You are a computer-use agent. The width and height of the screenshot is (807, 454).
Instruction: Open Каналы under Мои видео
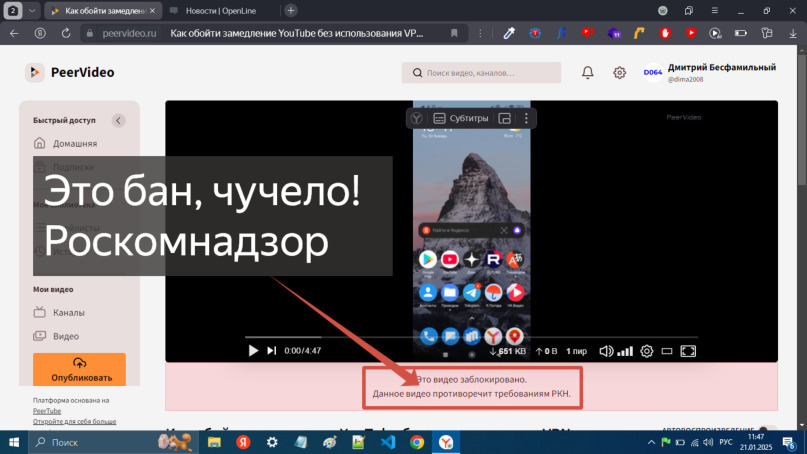[68, 312]
